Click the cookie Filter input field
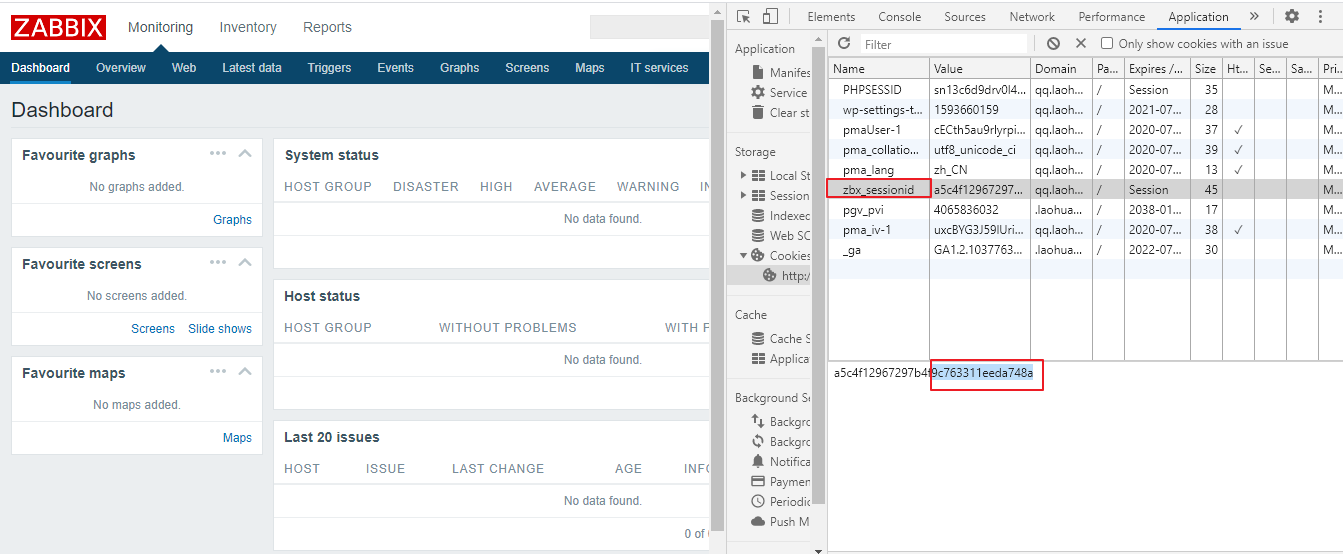 [x=943, y=44]
